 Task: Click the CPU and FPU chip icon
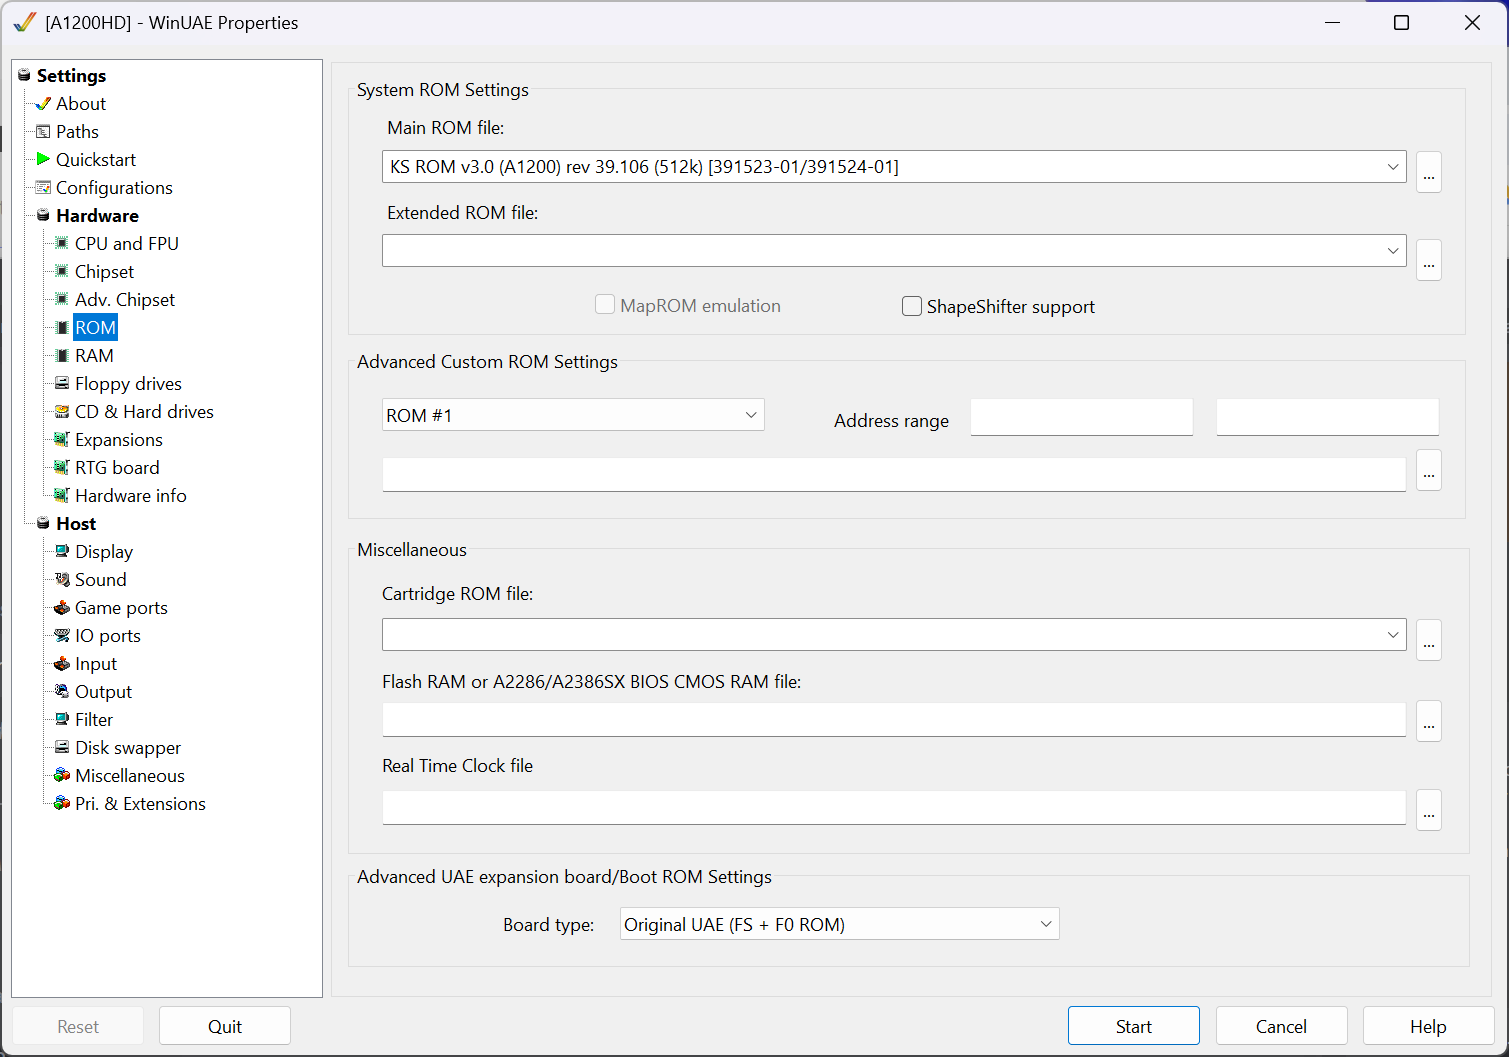(x=62, y=243)
